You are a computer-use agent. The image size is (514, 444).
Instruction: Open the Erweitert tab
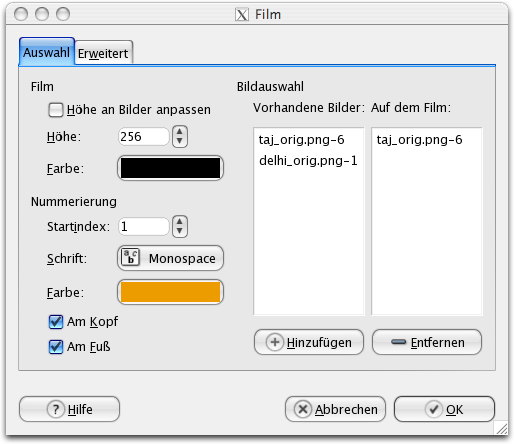pyautogui.click(x=104, y=53)
